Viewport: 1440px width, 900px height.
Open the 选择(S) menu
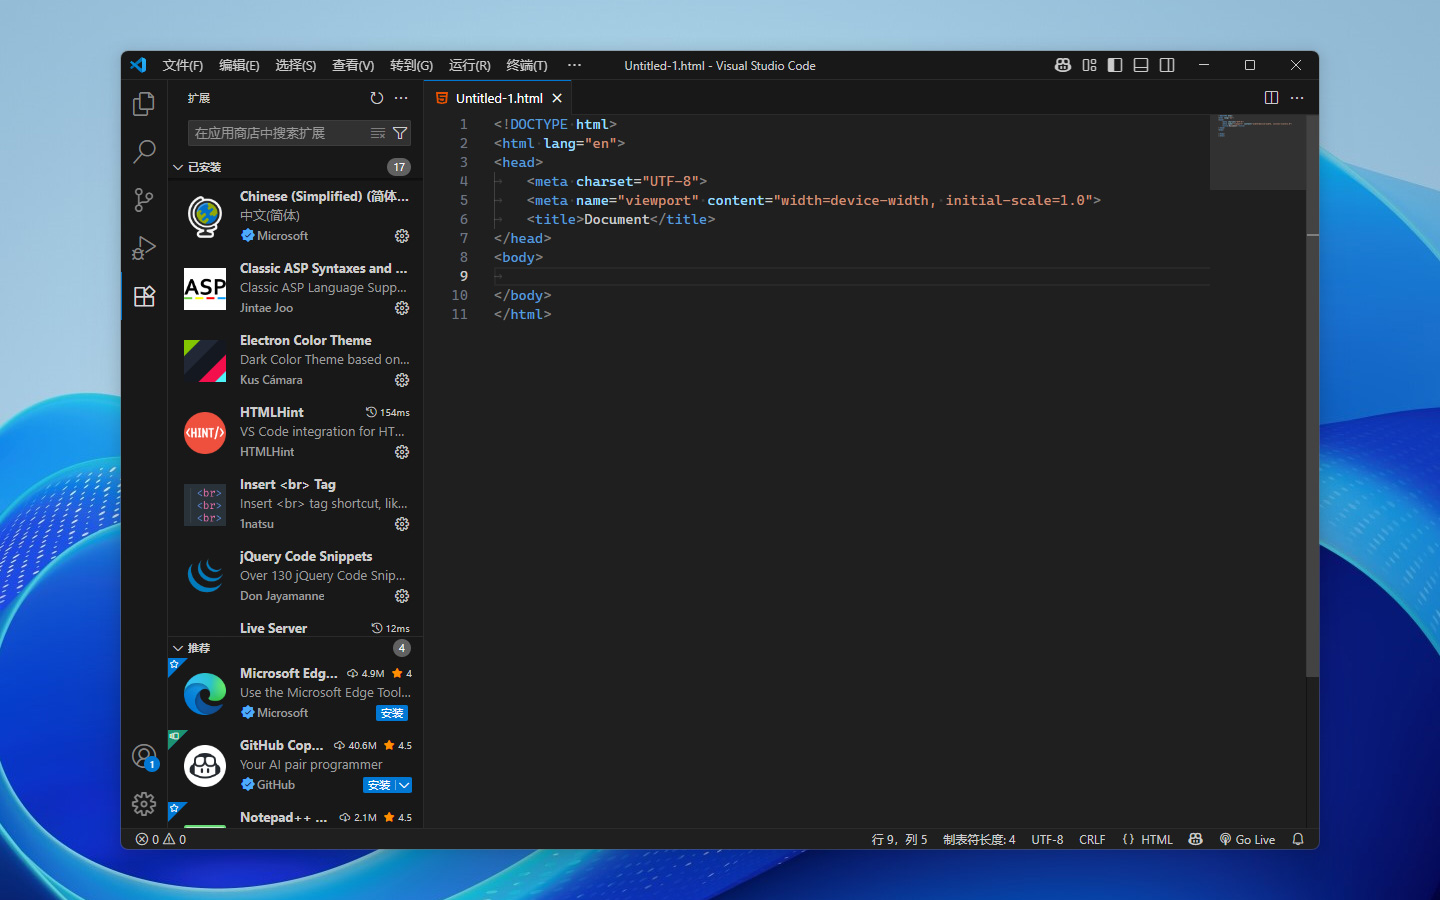[x=296, y=65]
